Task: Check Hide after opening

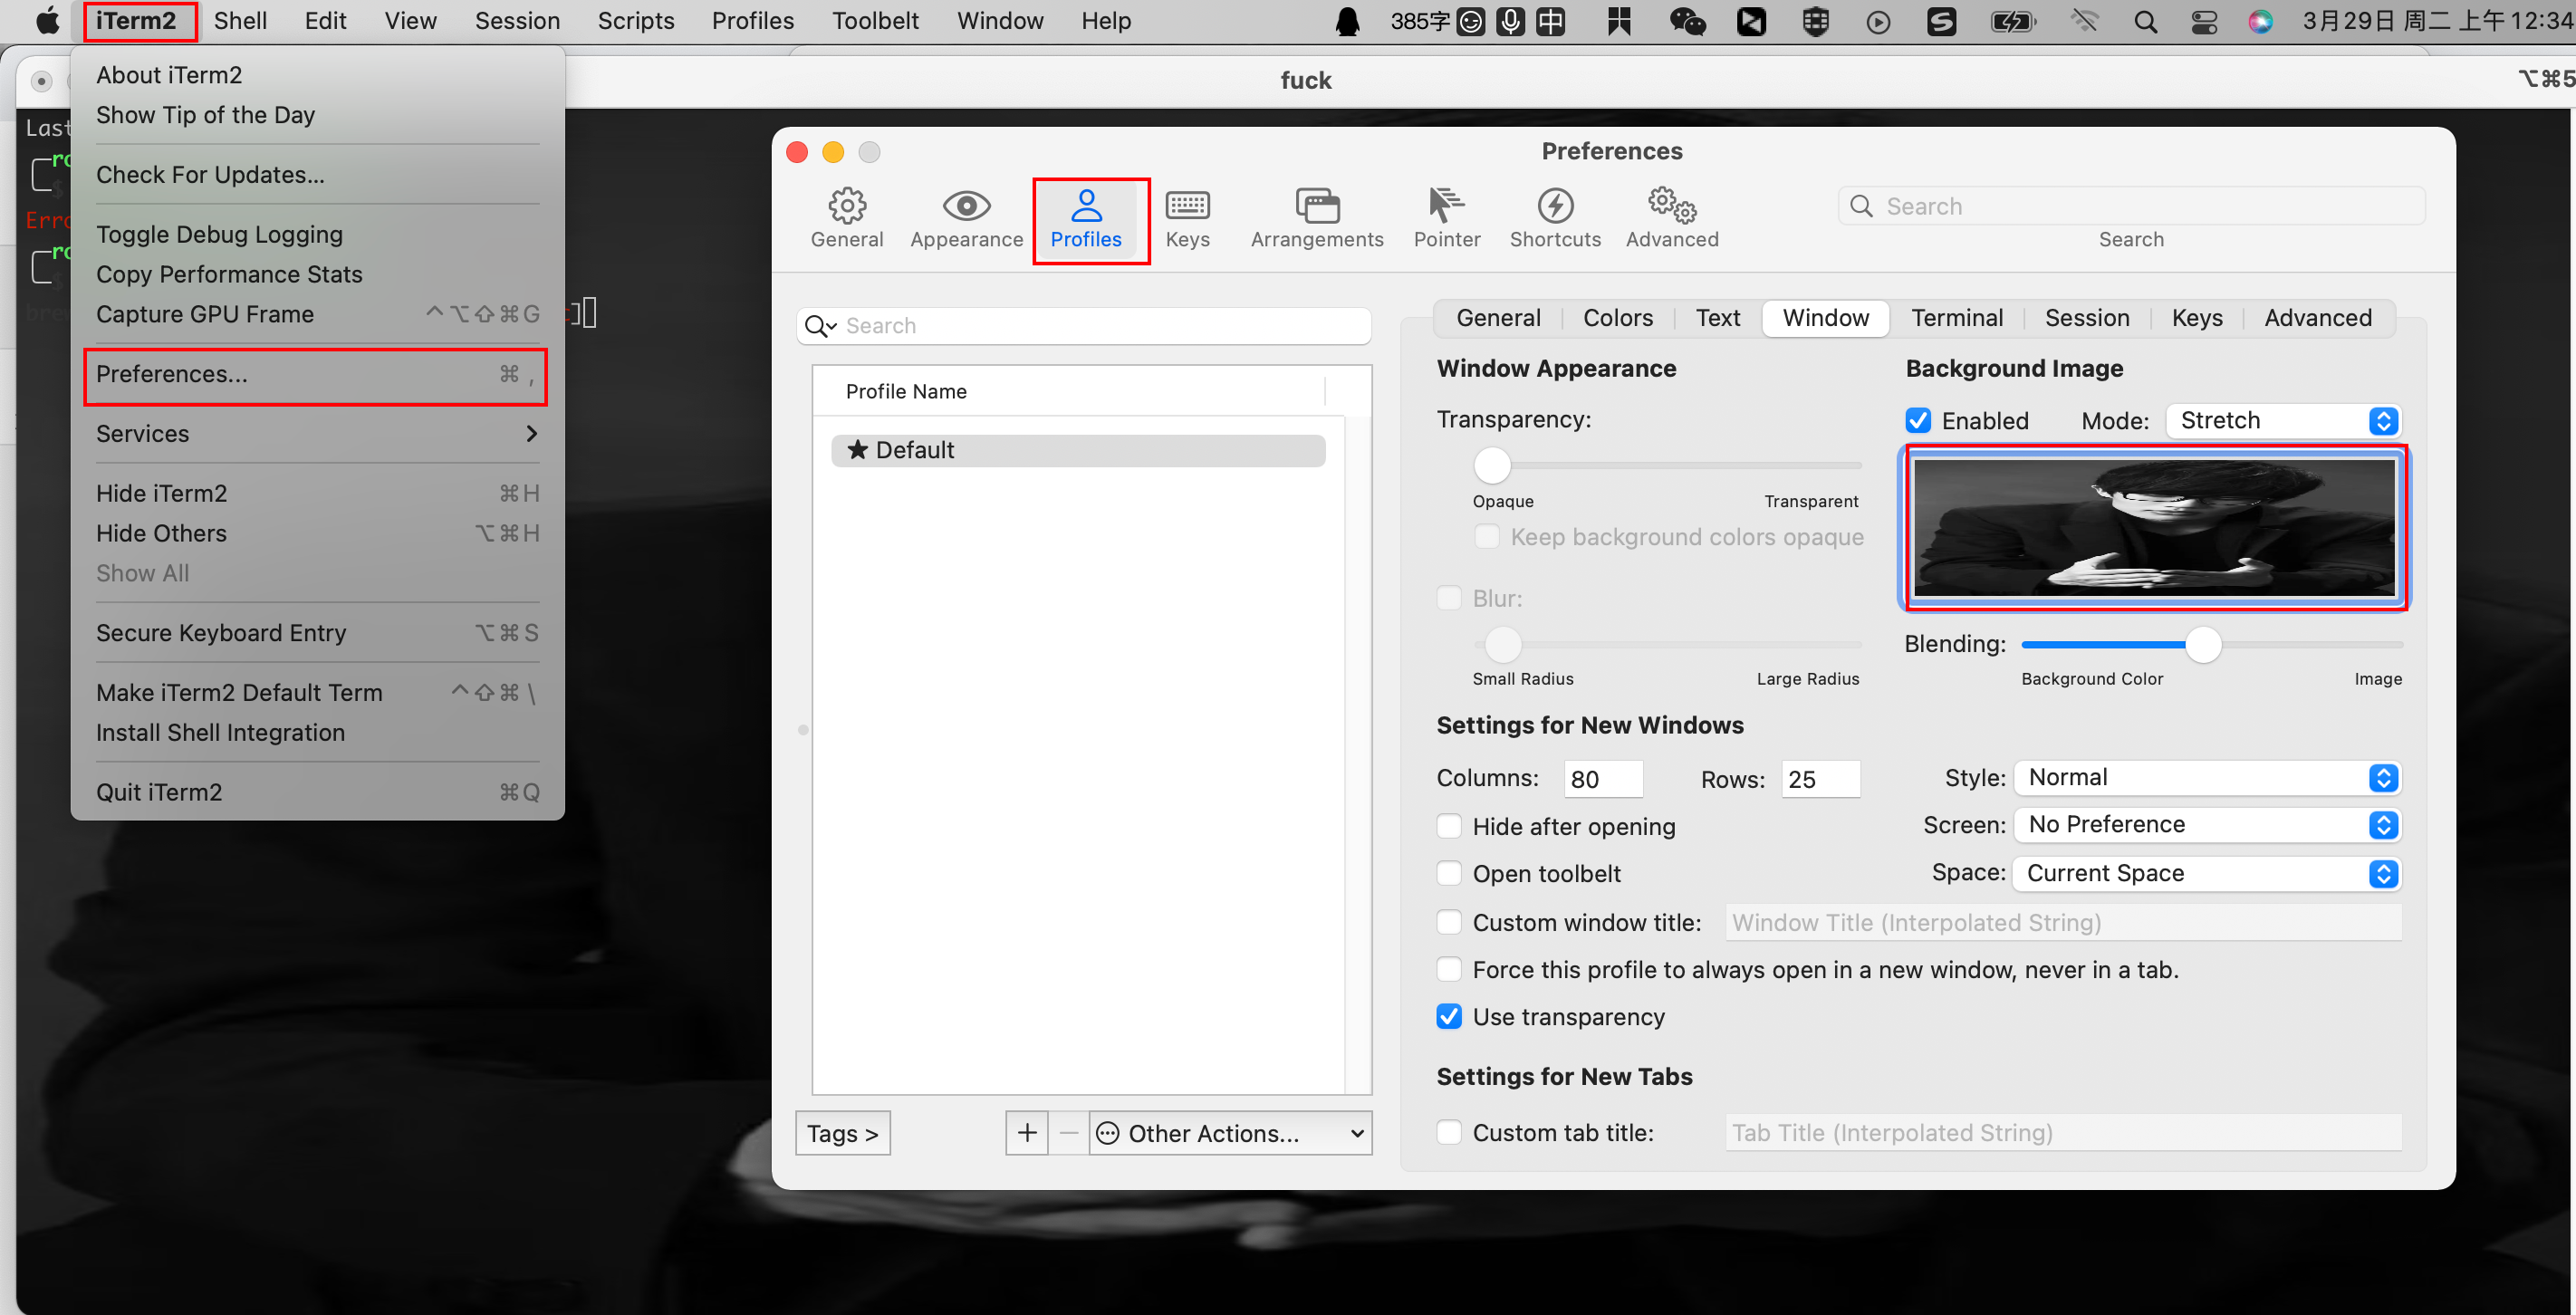Action: tap(1449, 826)
